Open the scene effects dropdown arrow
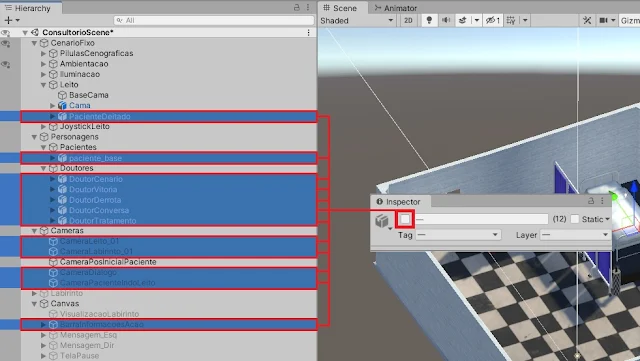Screen dimensions: 640x361 476,20
